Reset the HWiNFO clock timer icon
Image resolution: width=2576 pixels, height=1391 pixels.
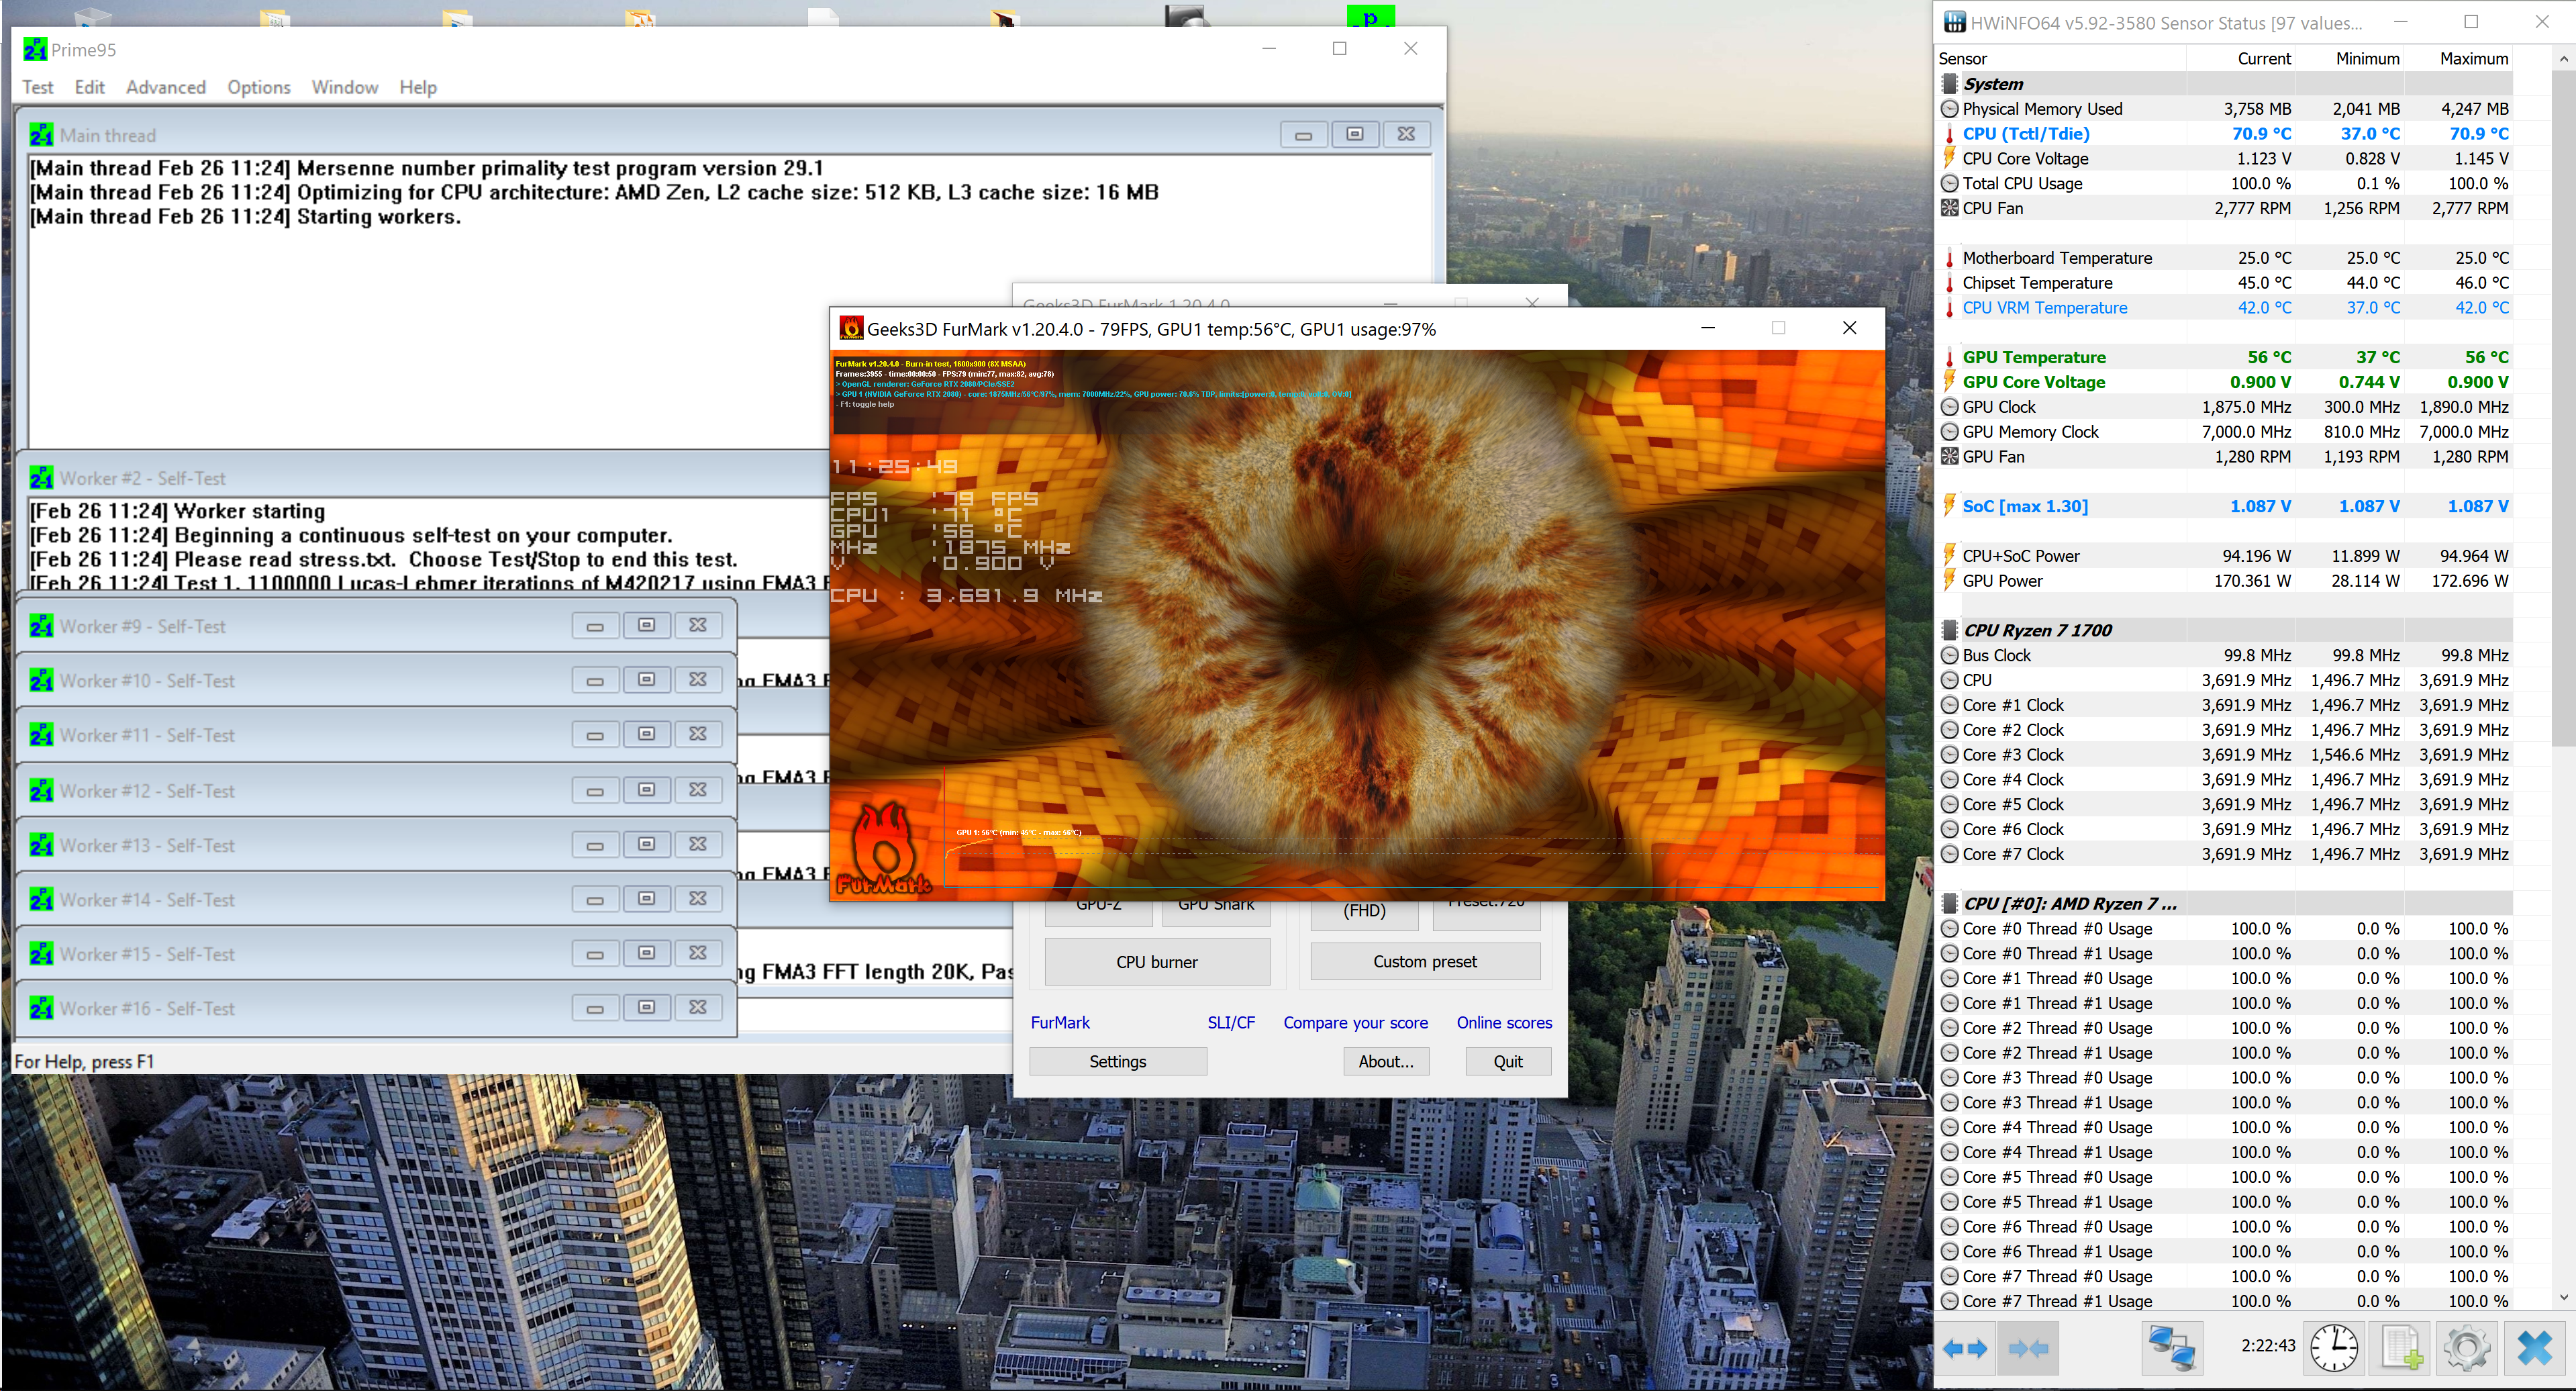(x=2333, y=1349)
